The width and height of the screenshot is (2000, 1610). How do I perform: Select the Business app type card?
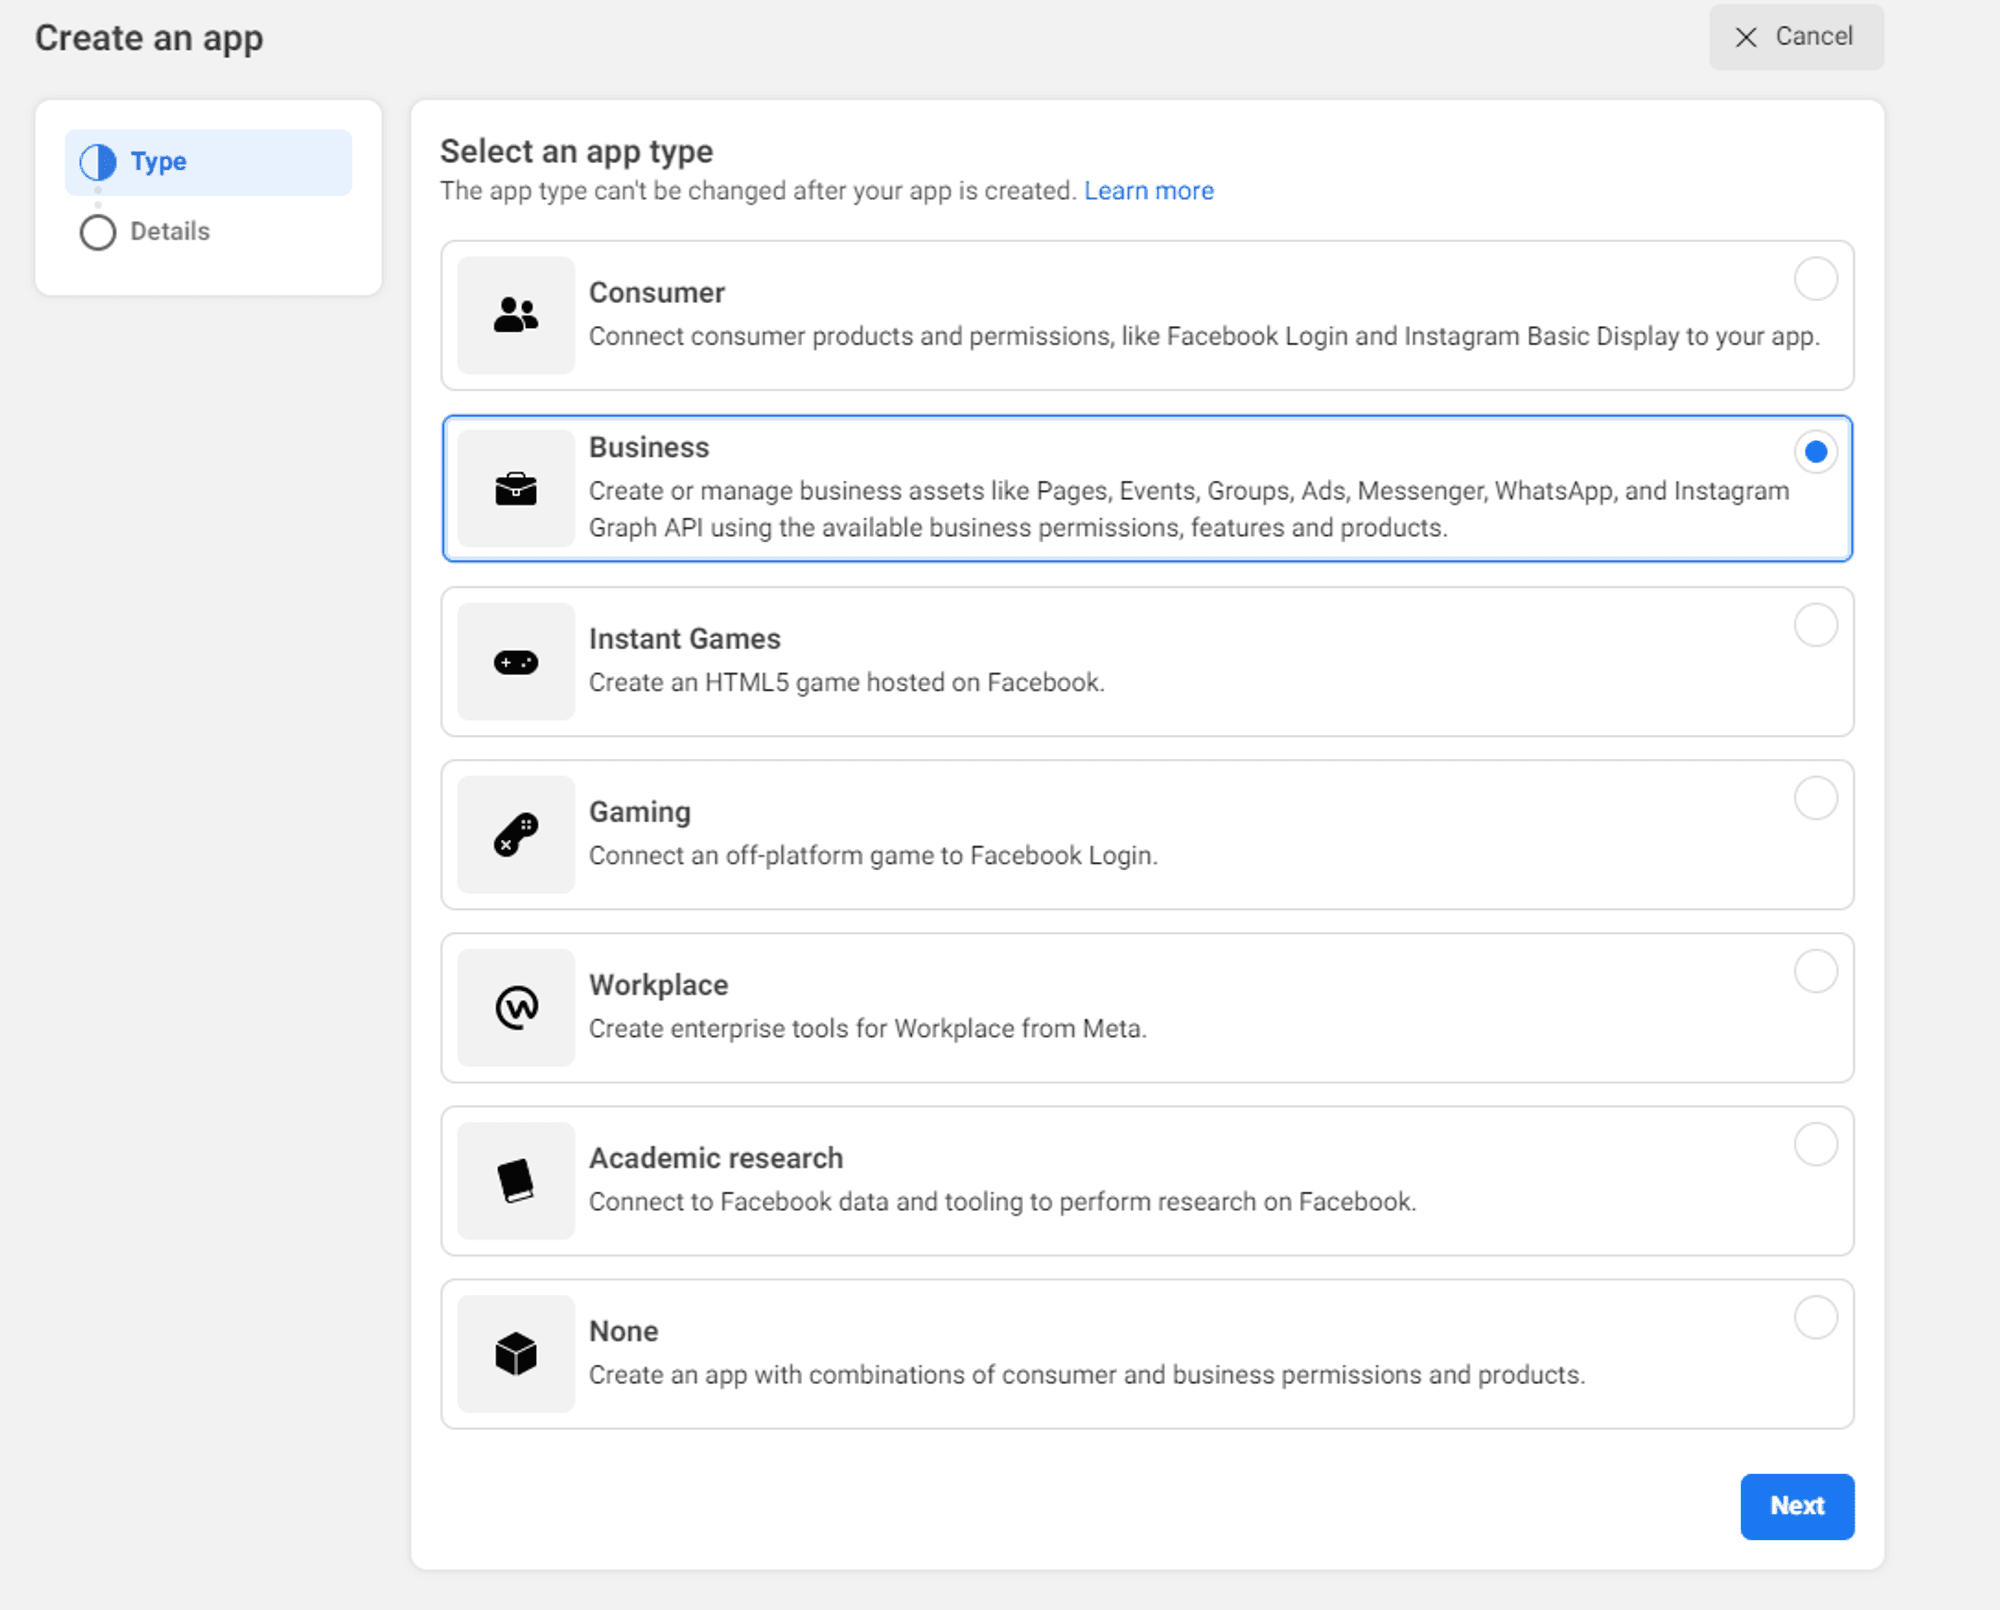(1148, 488)
